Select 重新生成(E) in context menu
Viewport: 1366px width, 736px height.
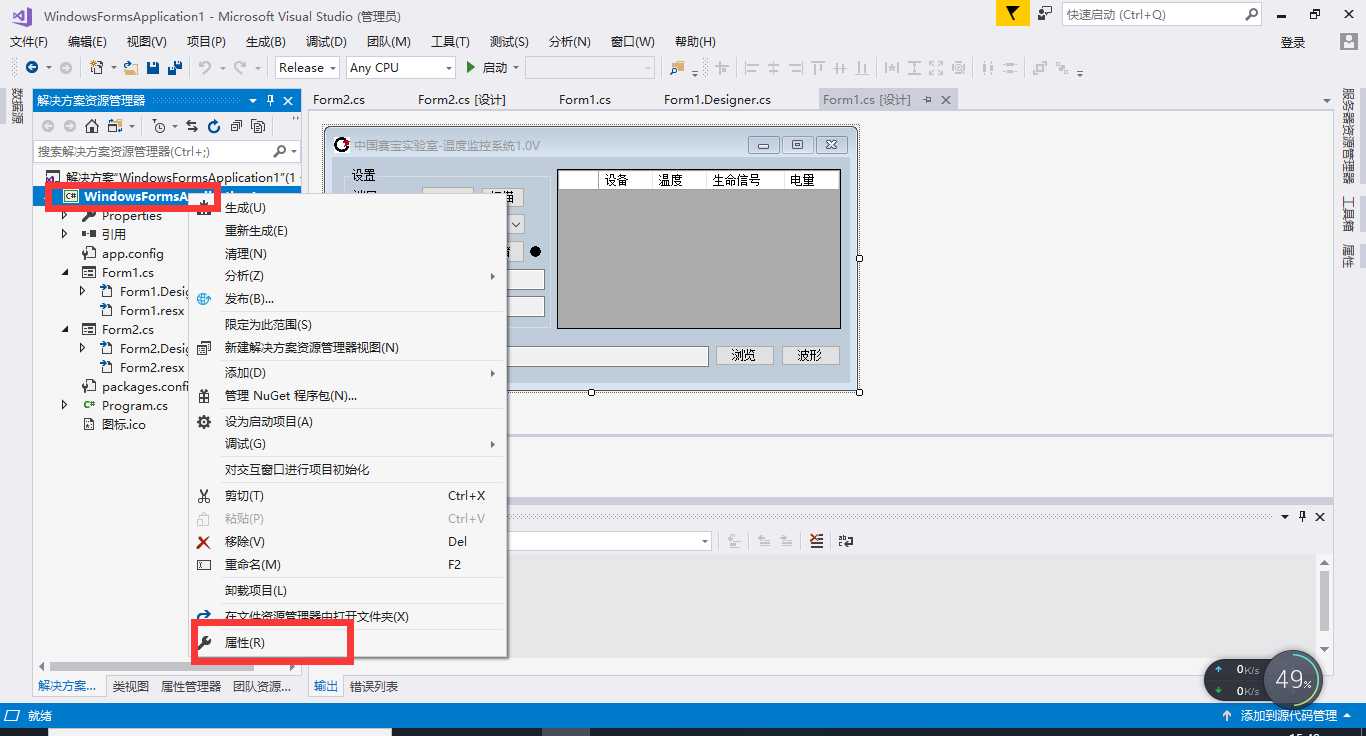tap(348, 231)
